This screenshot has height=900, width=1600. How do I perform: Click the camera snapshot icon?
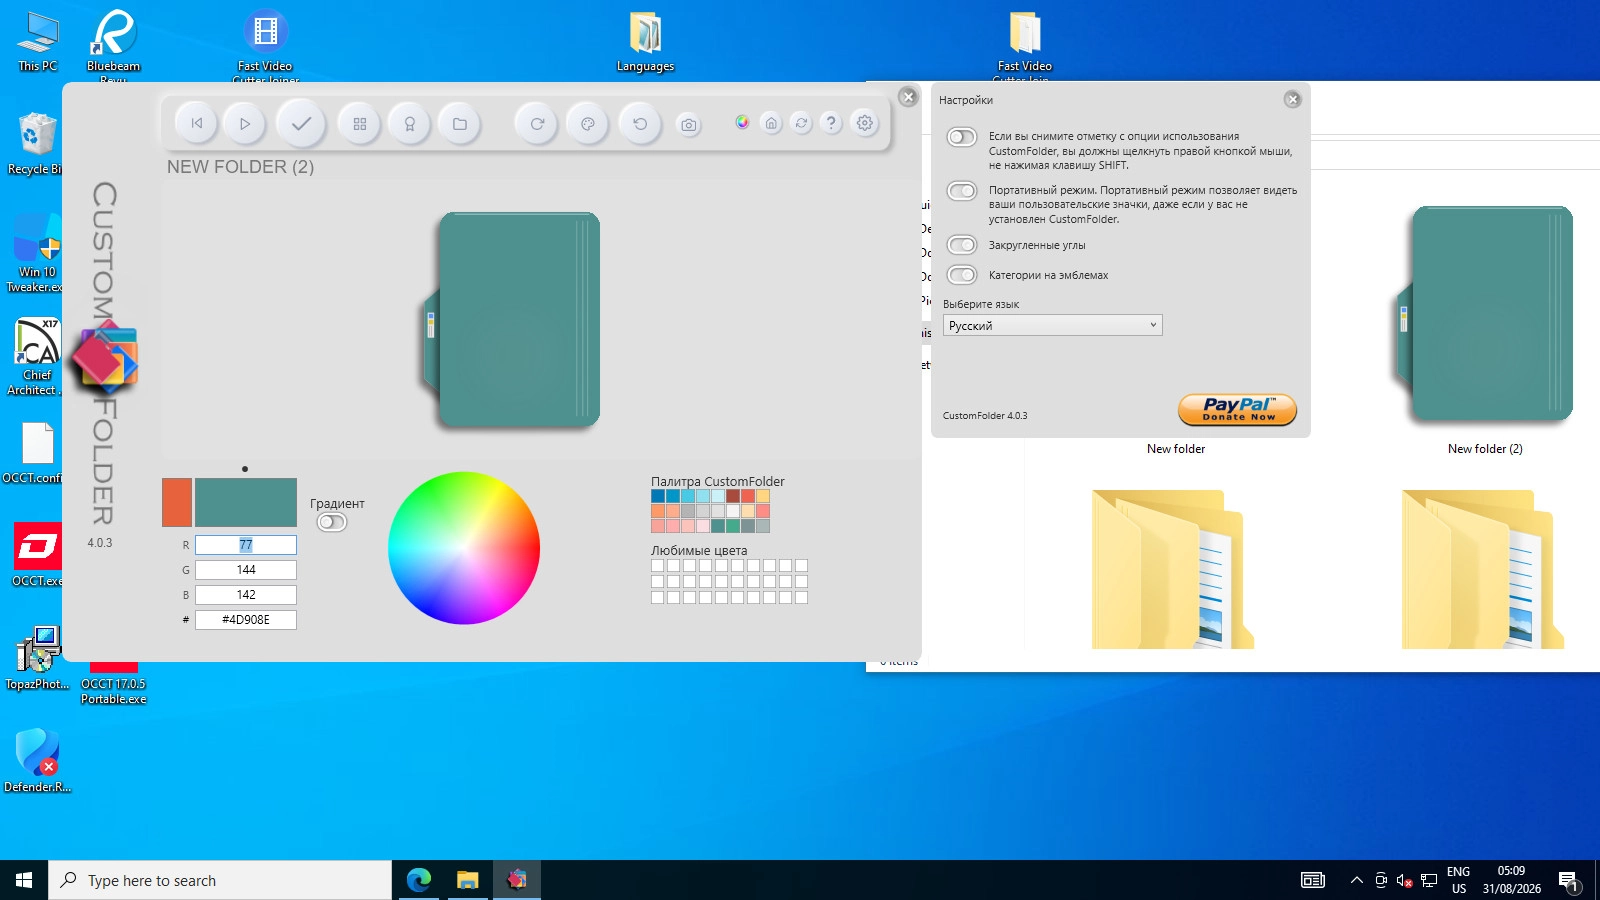coord(689,125)
